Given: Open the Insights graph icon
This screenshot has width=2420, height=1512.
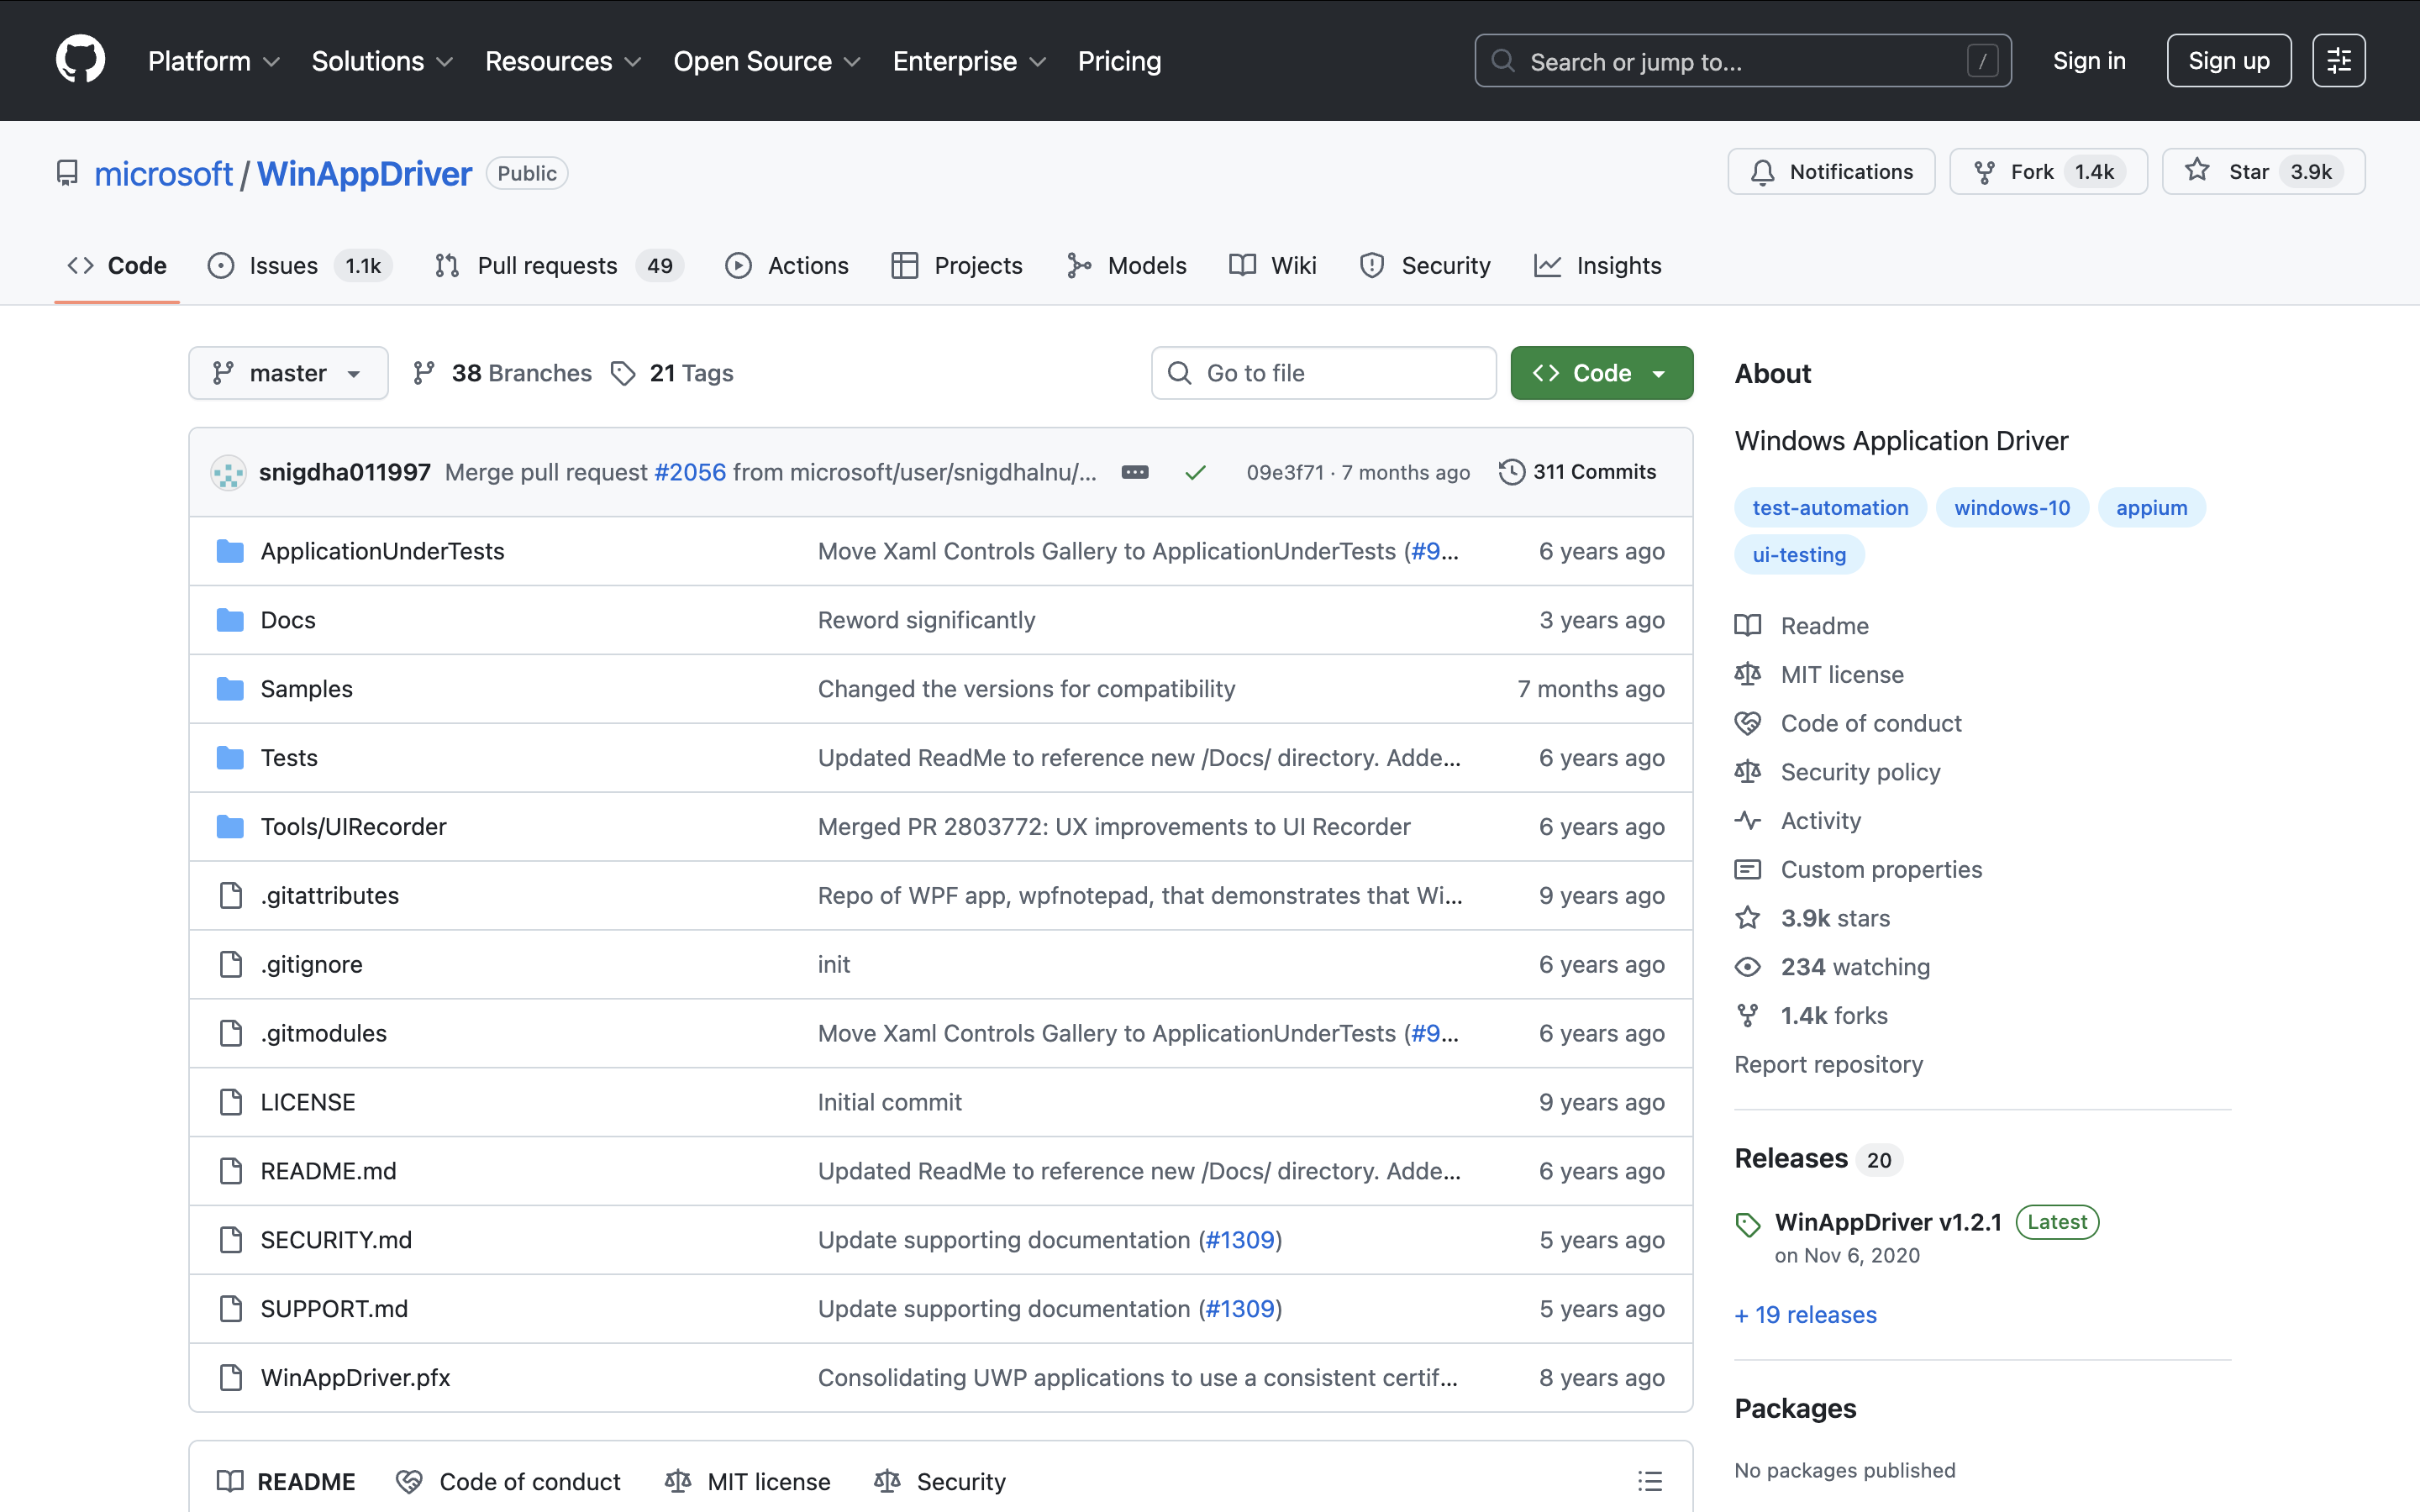Looking at the screenshot, I should [x=1546, y=265].
